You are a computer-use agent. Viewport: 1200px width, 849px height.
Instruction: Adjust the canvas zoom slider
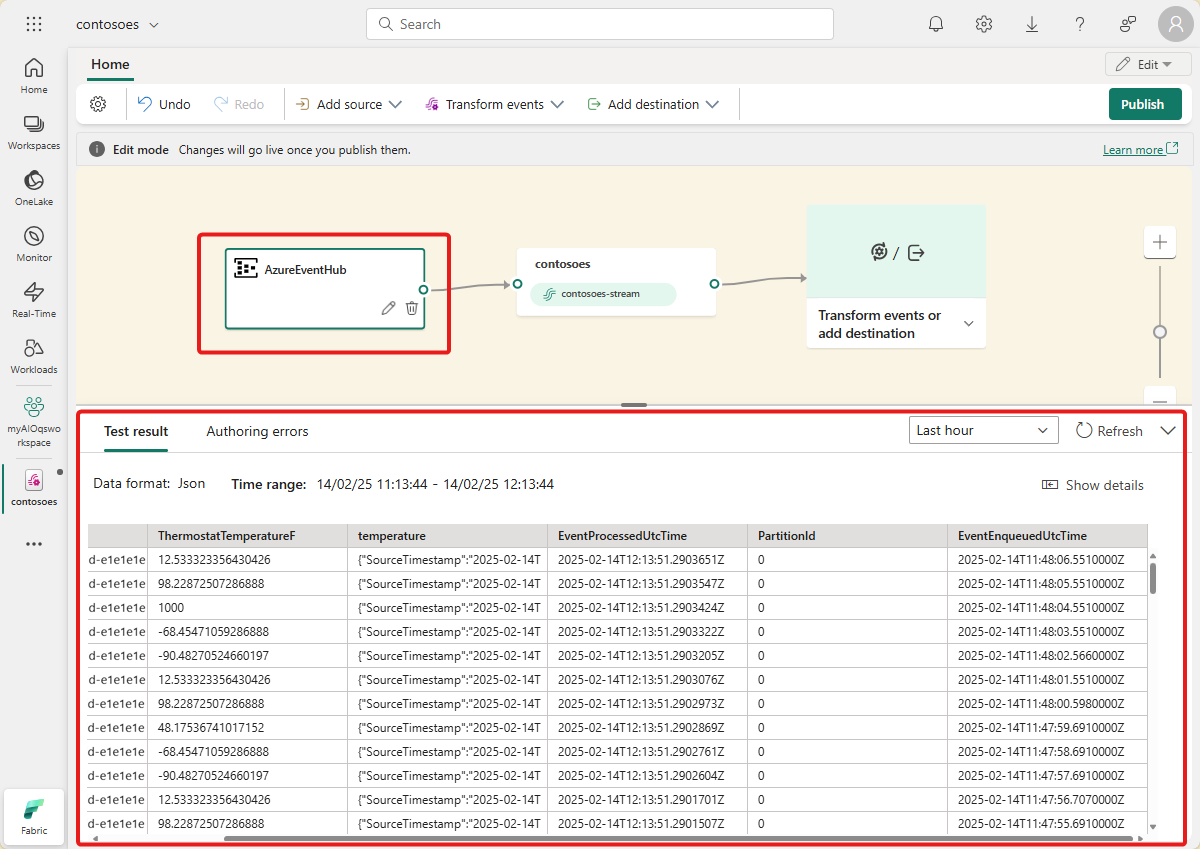point(1159,330)
